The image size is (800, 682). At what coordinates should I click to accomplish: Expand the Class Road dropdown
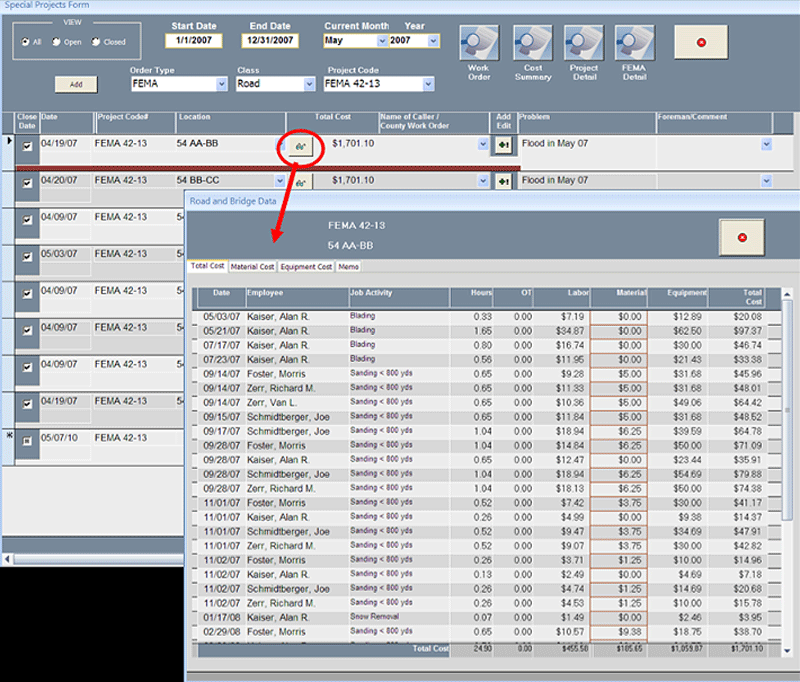tap(309, 84)
